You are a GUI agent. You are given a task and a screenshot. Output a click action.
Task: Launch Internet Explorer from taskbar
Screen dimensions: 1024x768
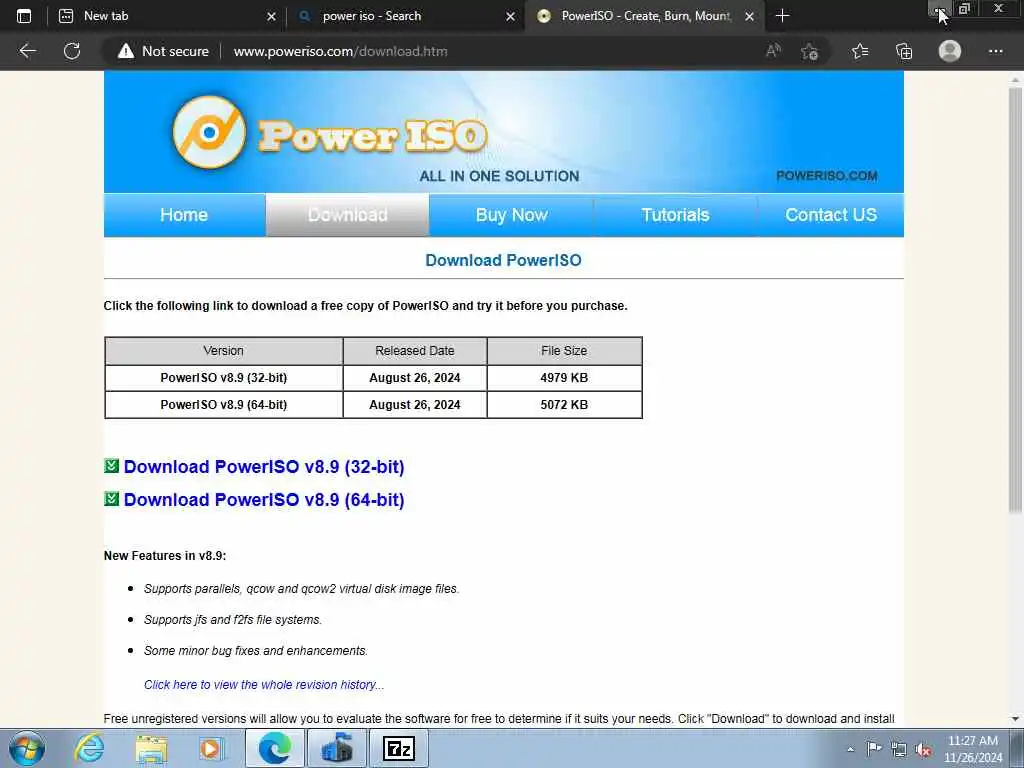coord(89,748)
